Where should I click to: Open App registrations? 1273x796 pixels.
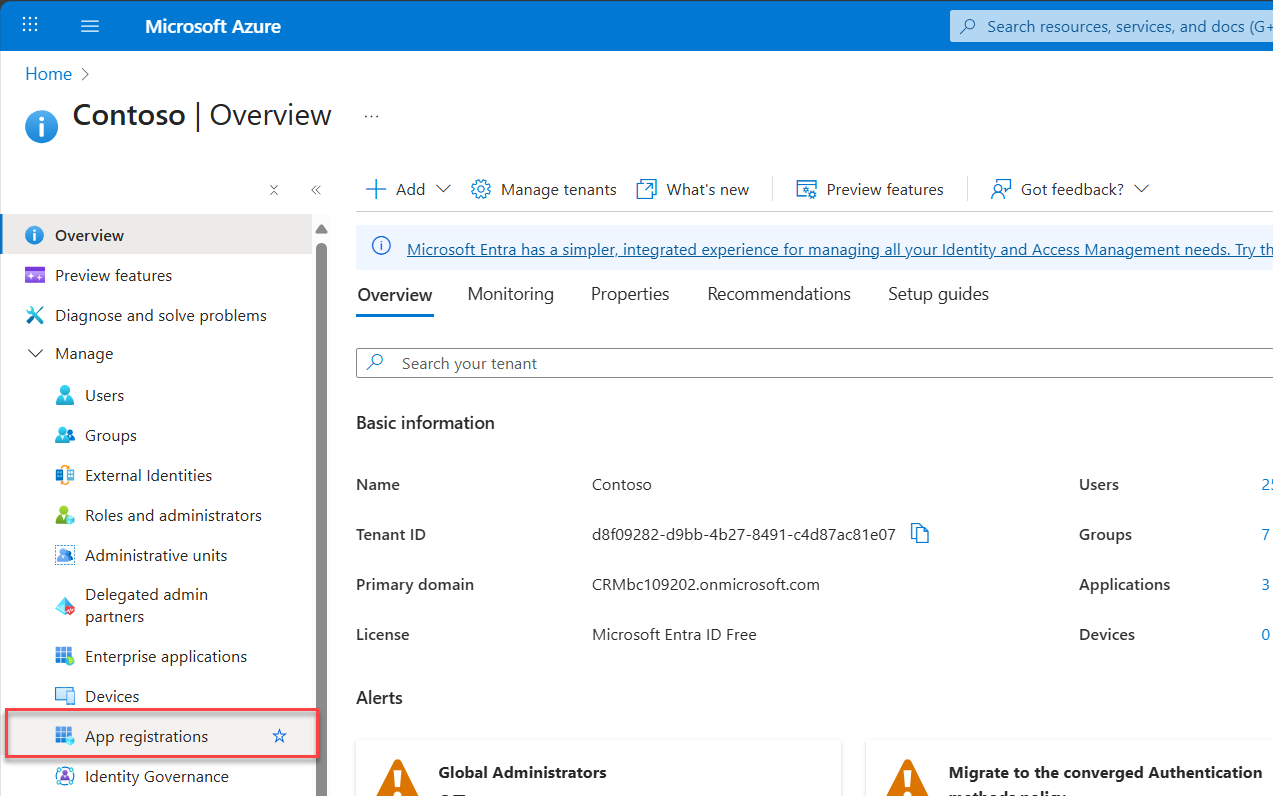pyautogui.click(x=146, y=736)
